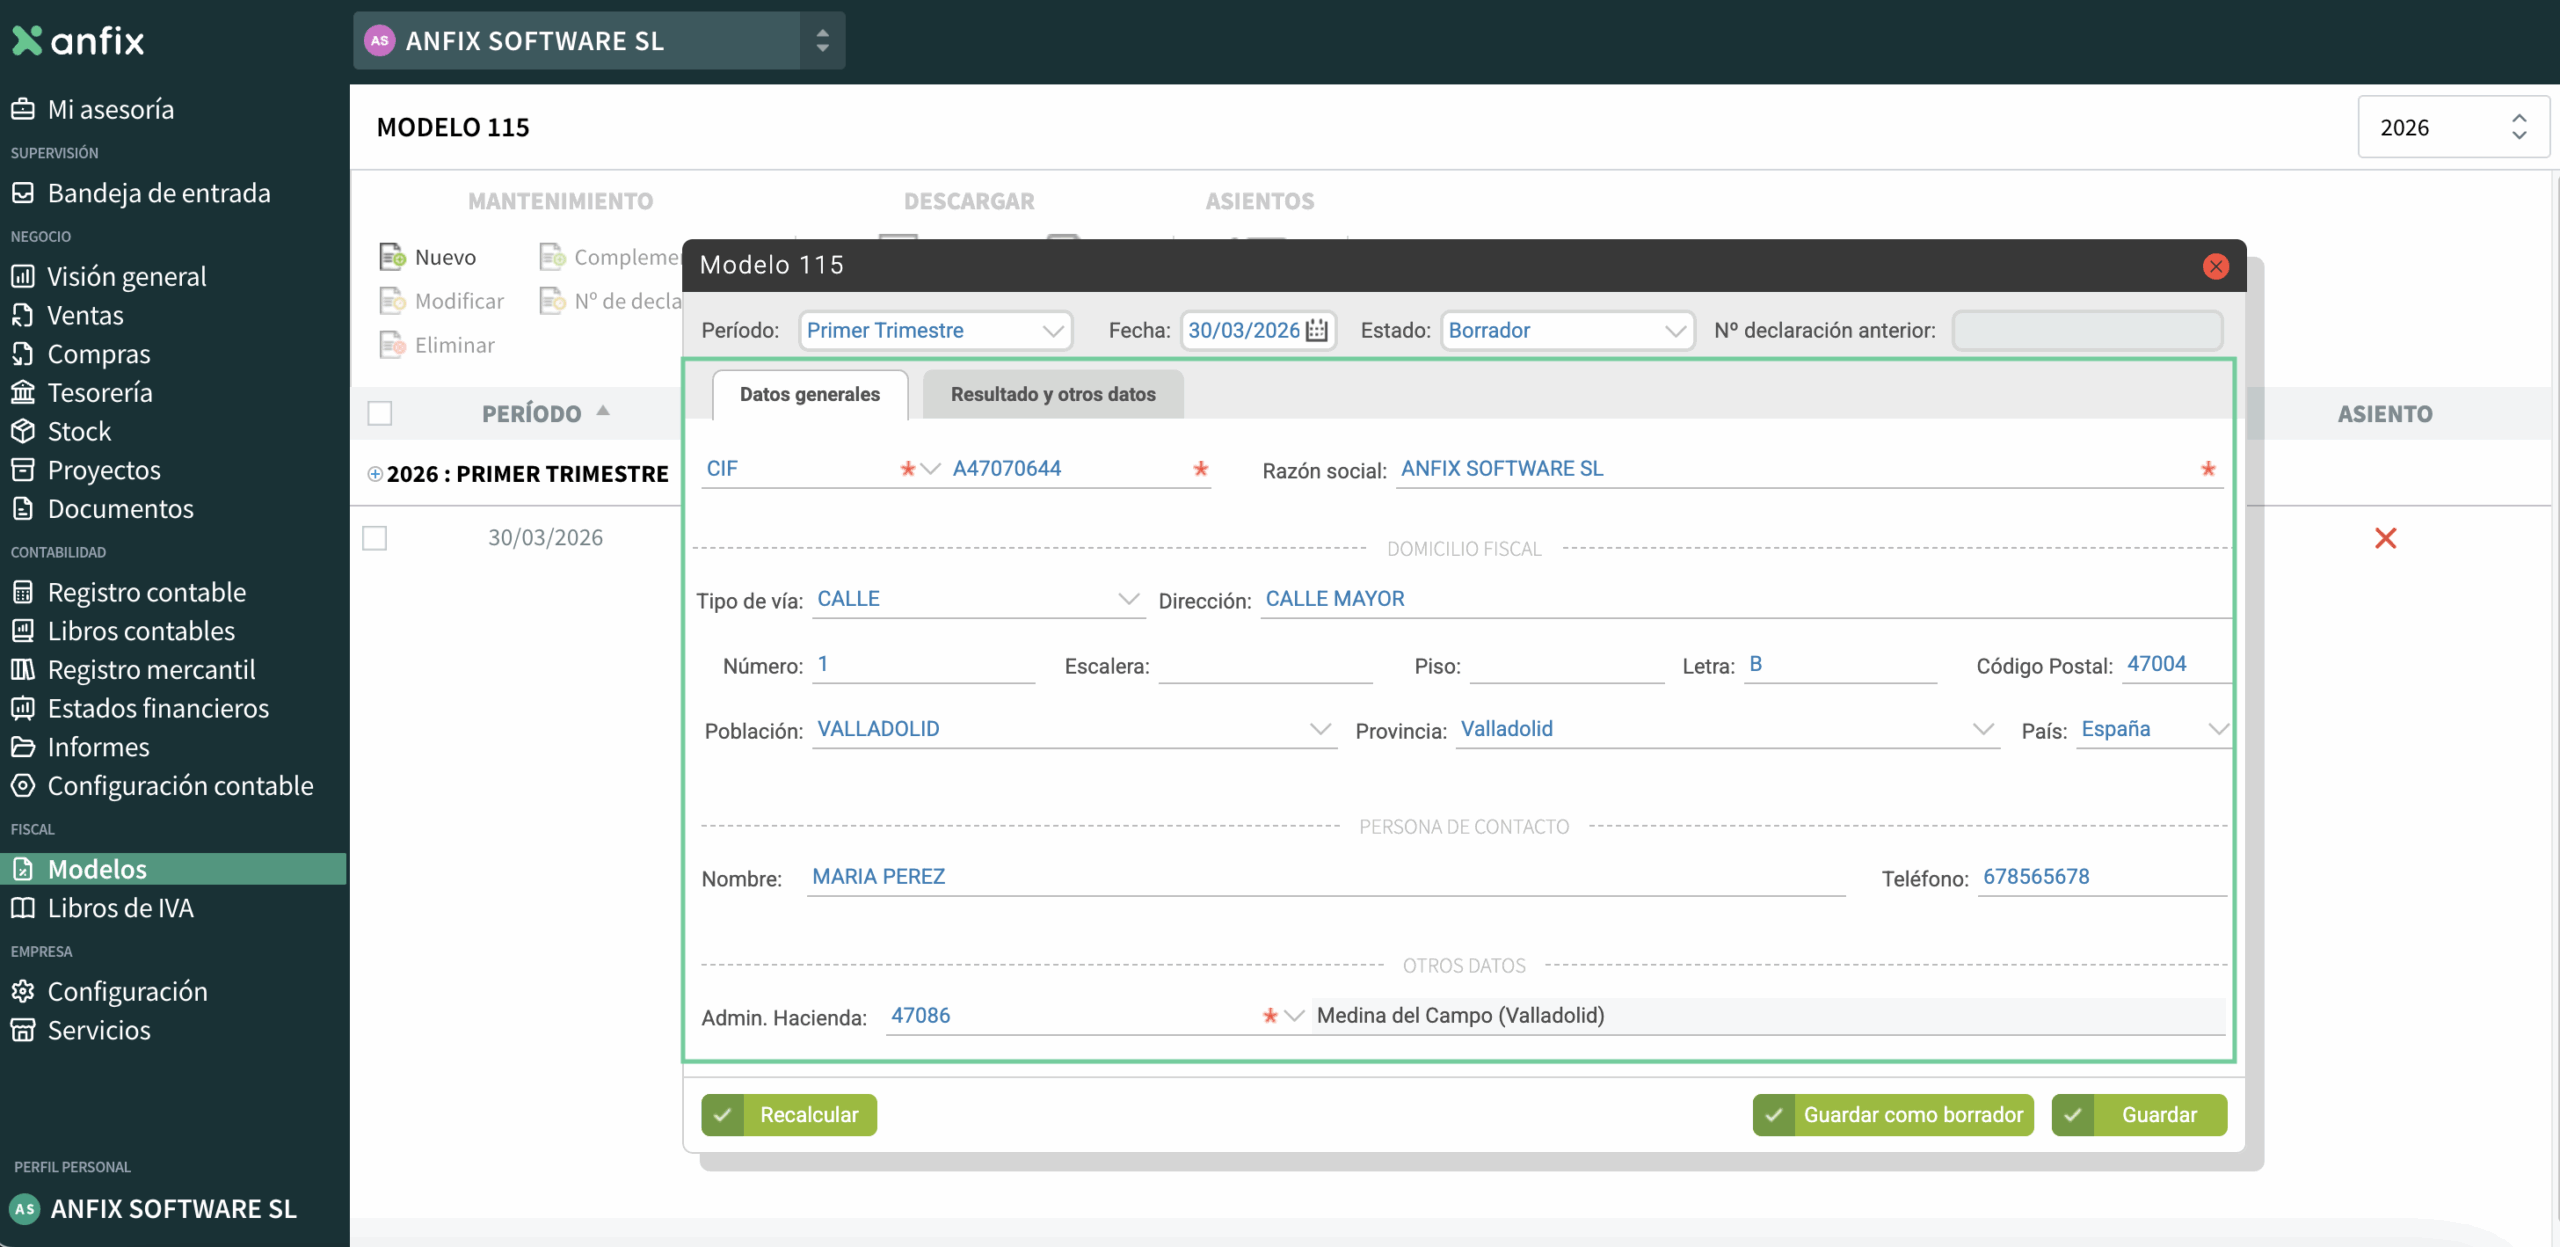Open Bandeja de entrada in sidebar

158,193
